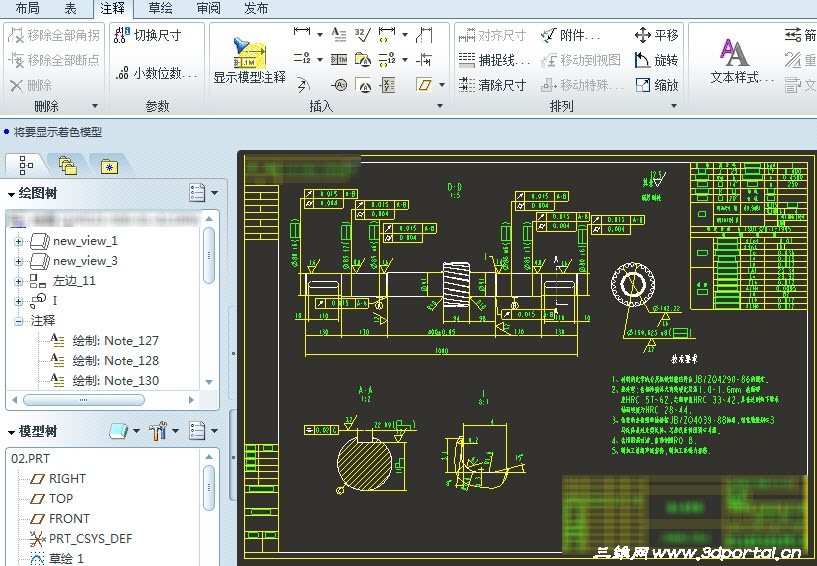Click the Show Model Annotations (显示模型注释) icon
The height and width of the screenshot is (566, 817).
250,53
